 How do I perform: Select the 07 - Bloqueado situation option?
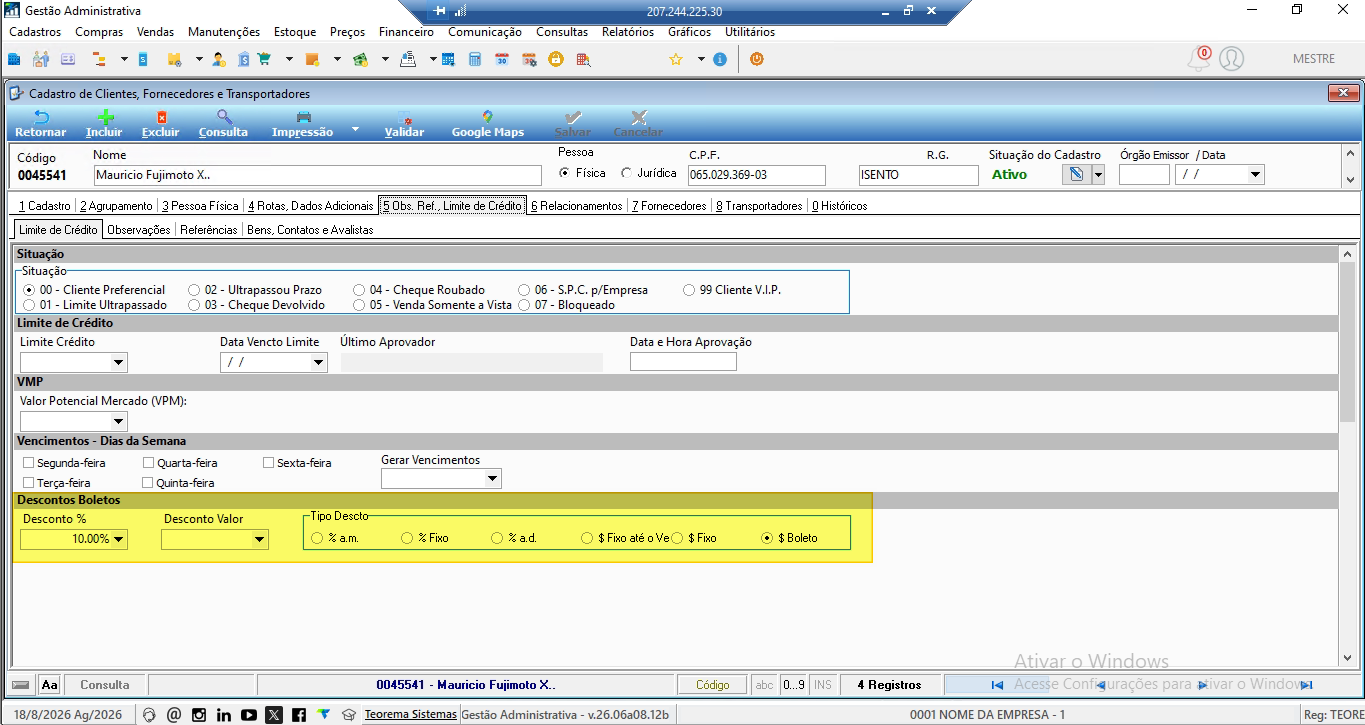[x=525, y=305]
